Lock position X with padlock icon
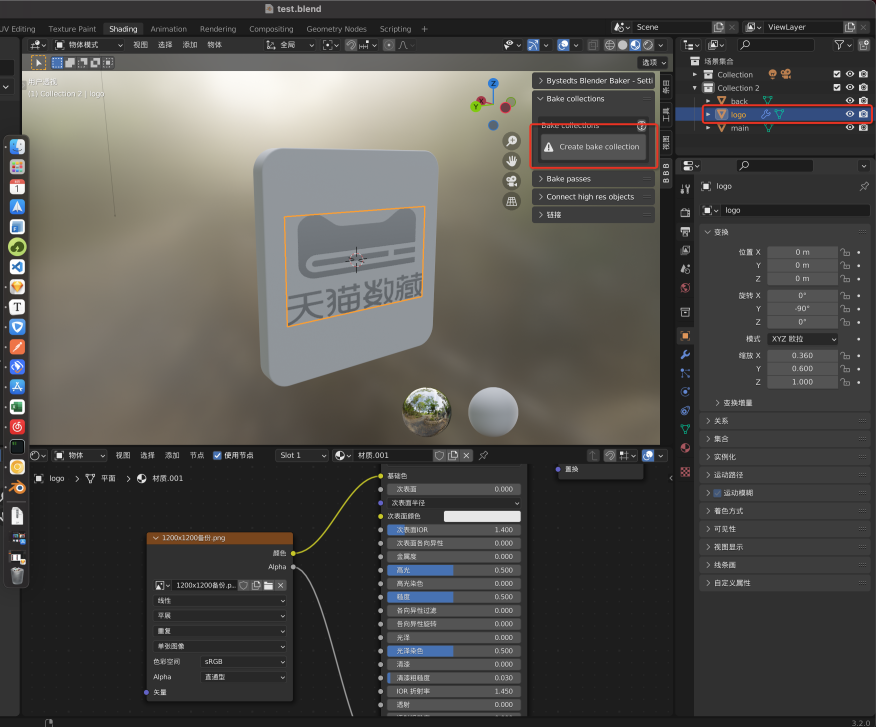Screen dimensions: 876x727 pyautogui.click(x=845, y=252)
